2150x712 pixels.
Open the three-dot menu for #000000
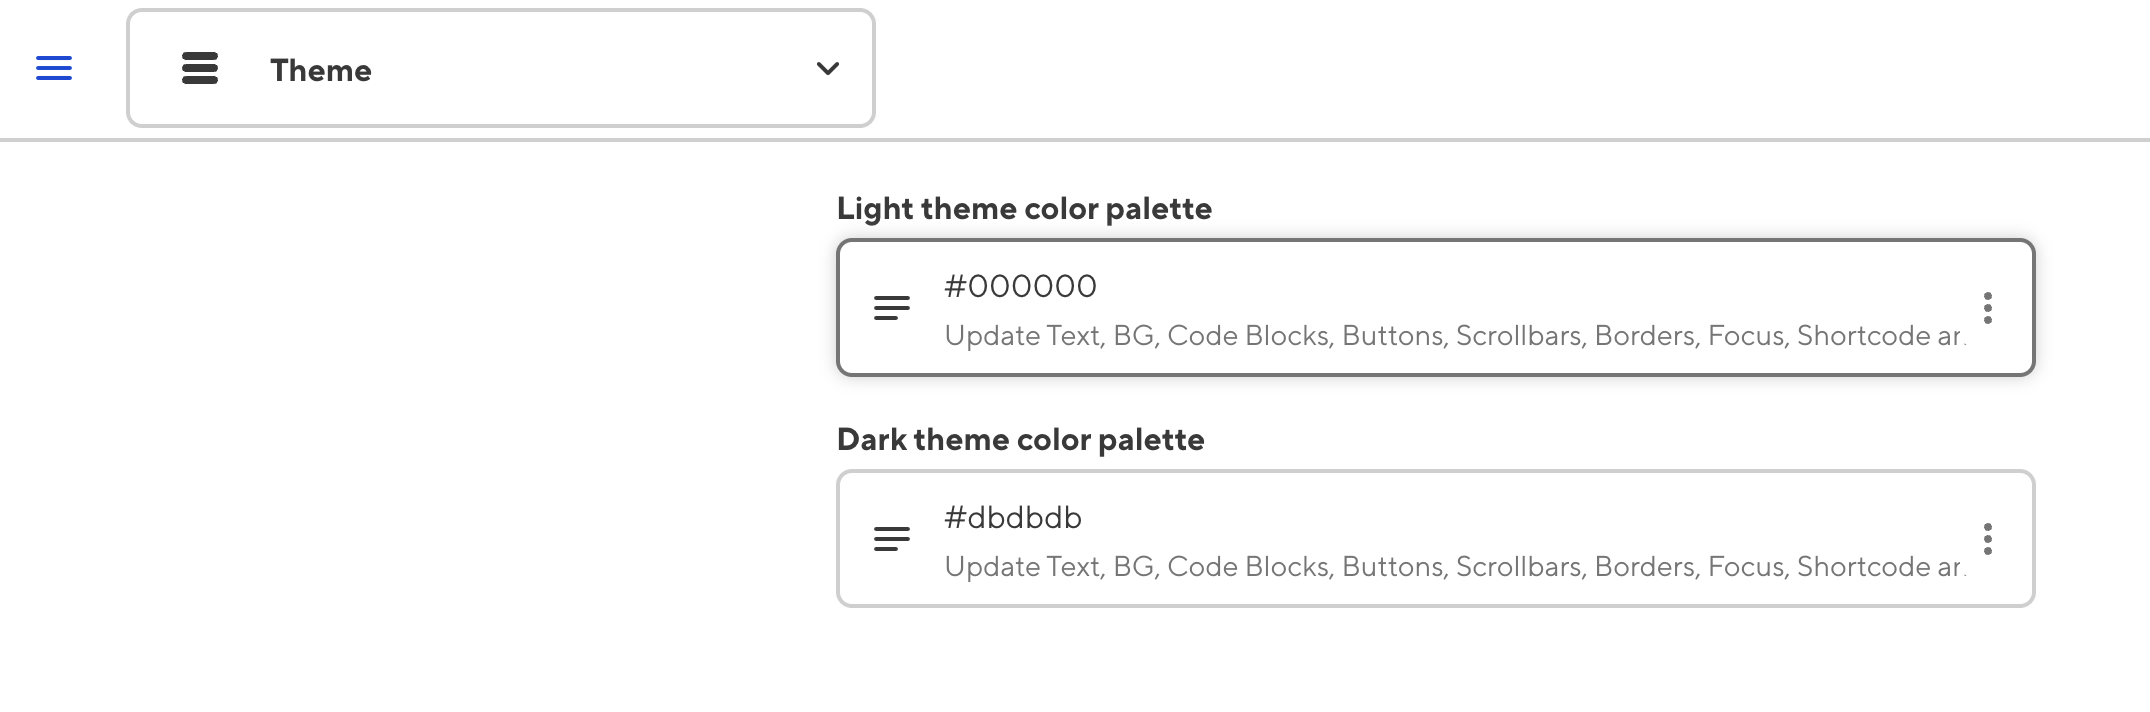coord(1987,308)
